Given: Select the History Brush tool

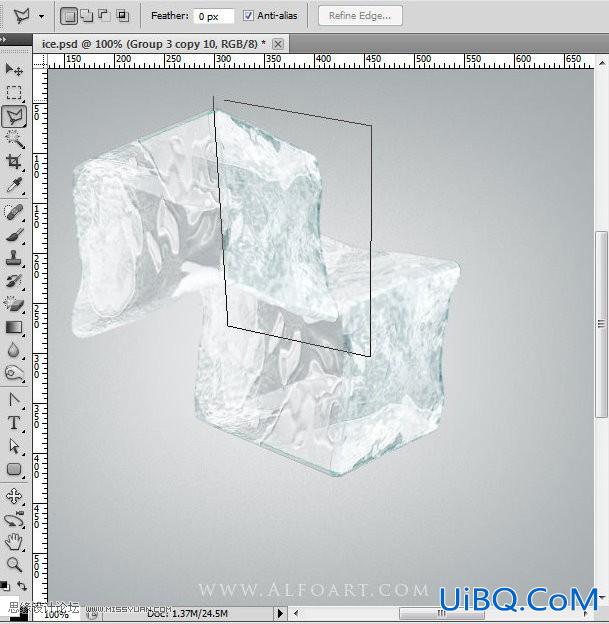Looking at the screenshot, I should [14, 281].
